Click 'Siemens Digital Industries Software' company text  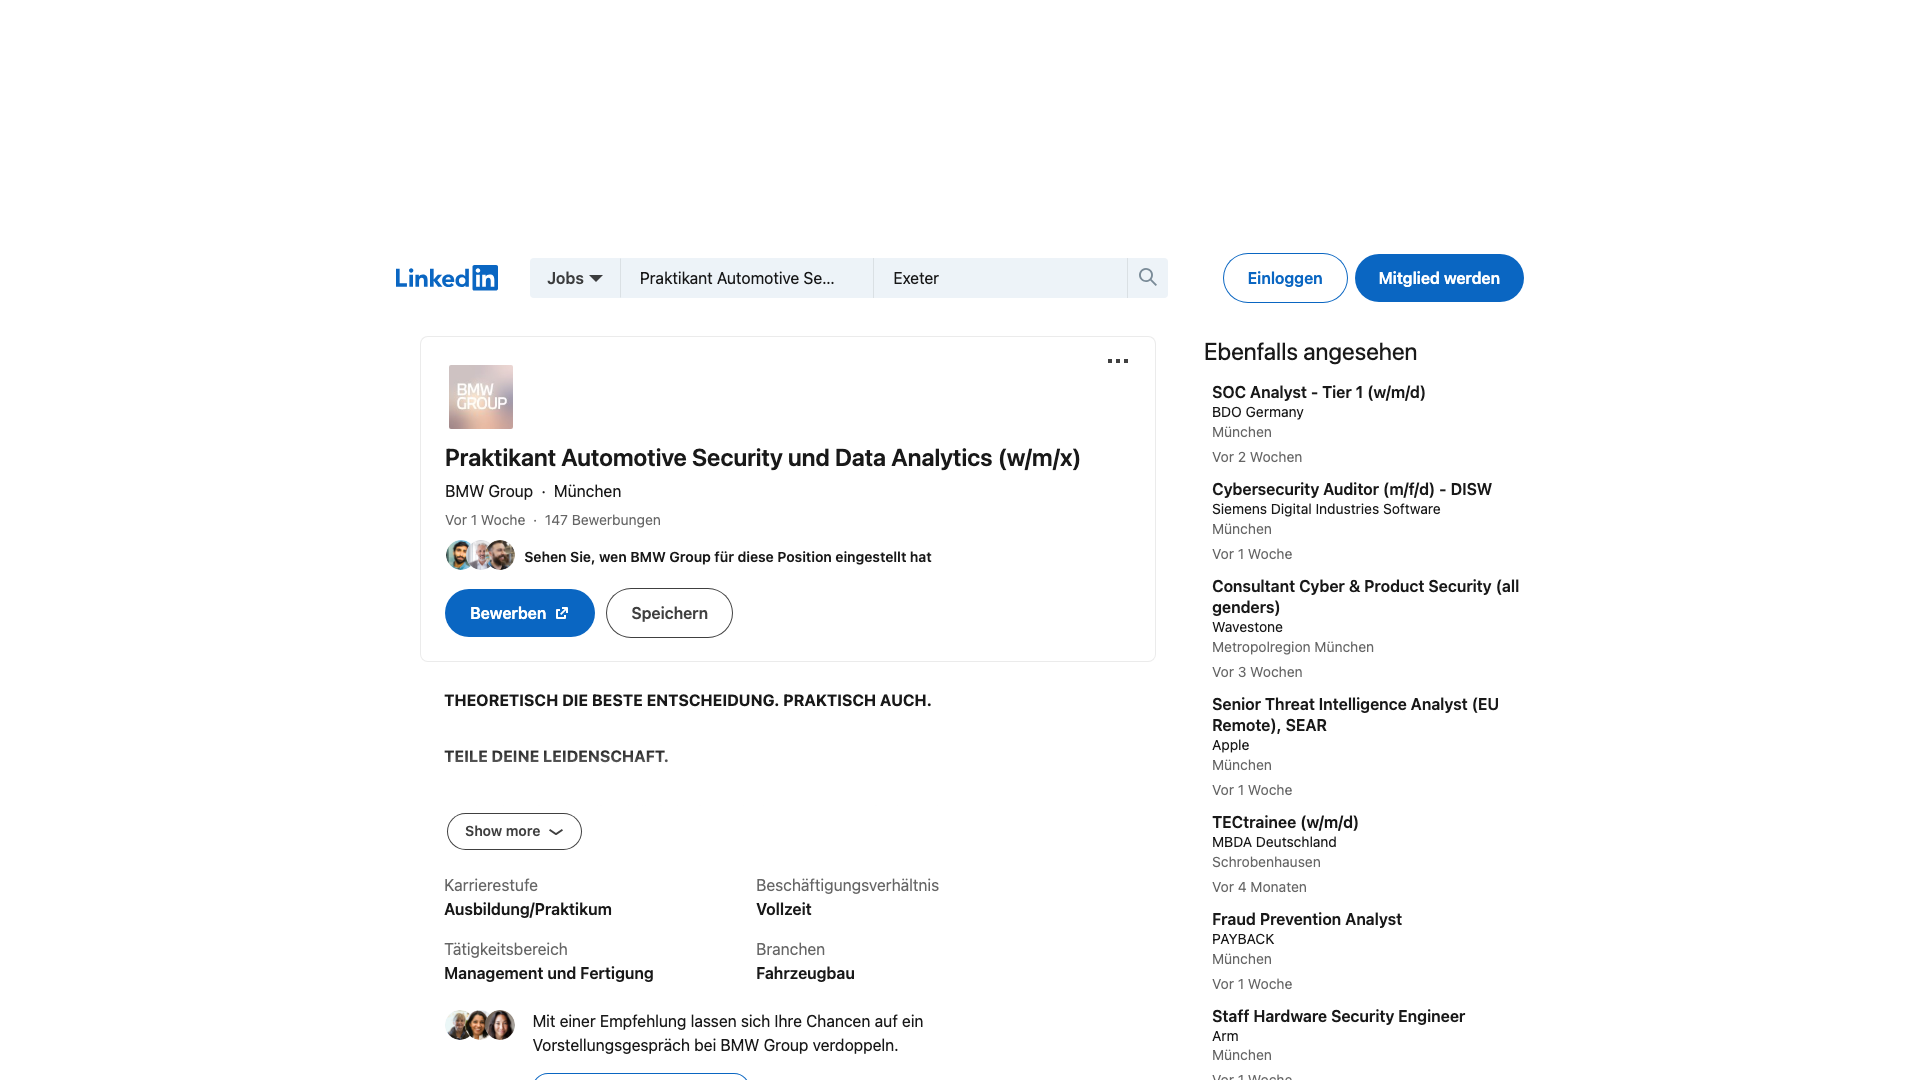click(x=1326, y=509)
